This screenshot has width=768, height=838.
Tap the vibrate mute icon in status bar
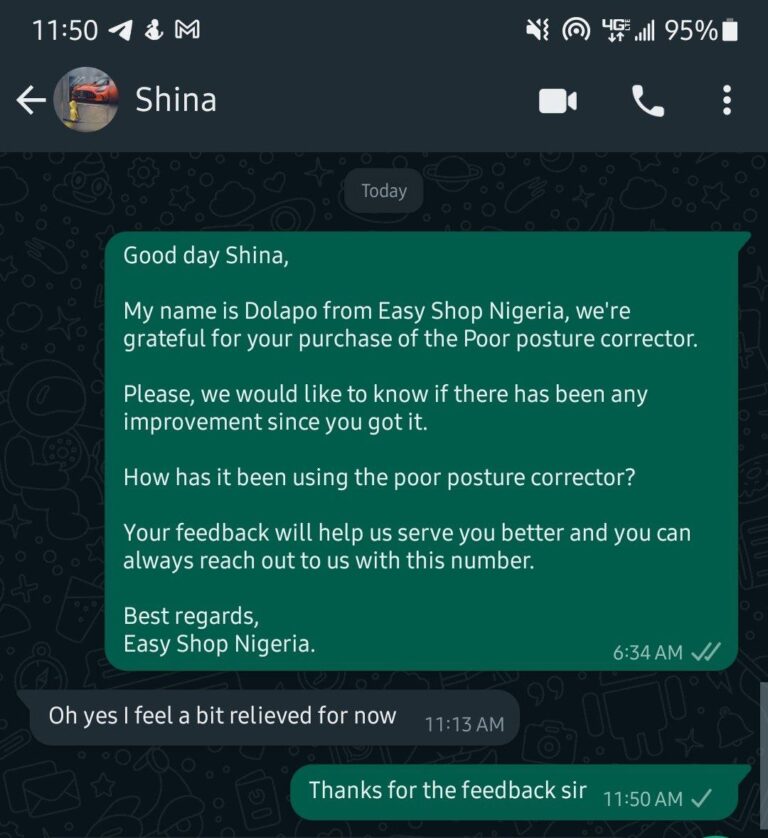point(537,30)
